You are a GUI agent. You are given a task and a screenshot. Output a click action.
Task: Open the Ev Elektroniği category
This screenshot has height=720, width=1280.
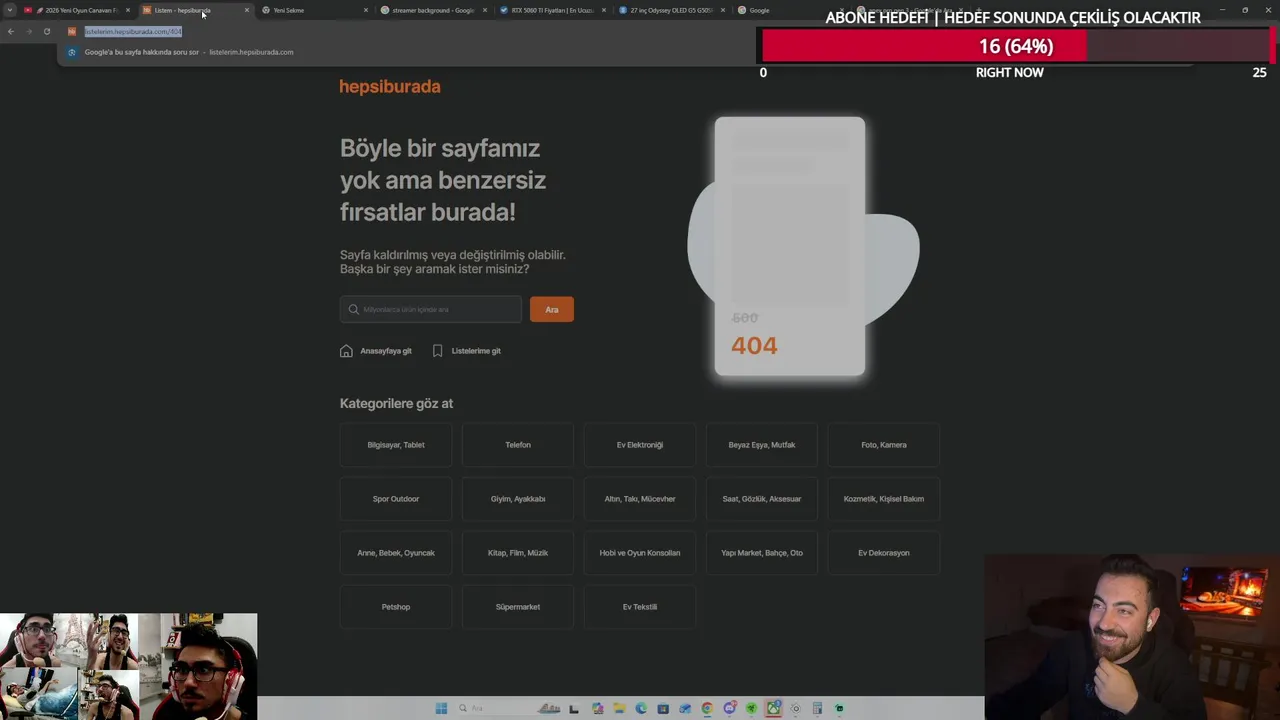click(640, 445)
